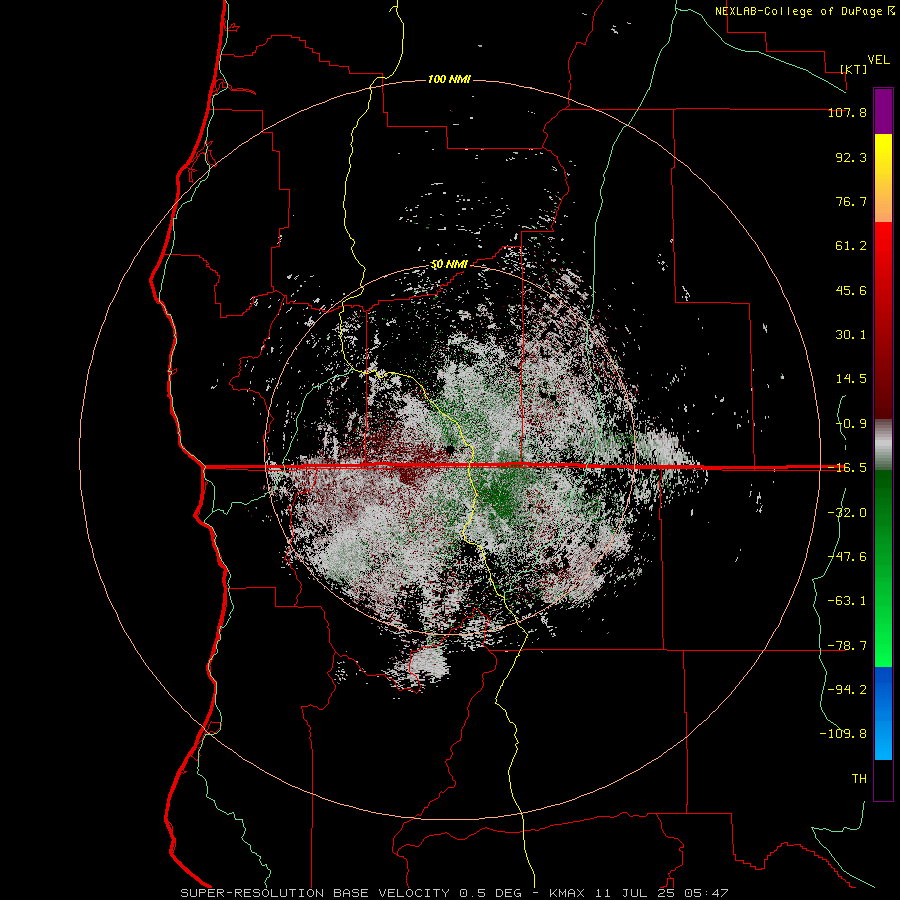Image resolution: width=900 pixels, height=900 pixels.
Task: Select the -63.1 velocity scale value
Action: [x=847, y=601]
